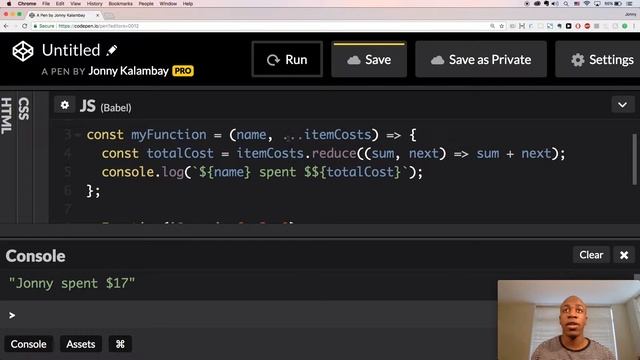The image size is (640, 360).
Task: Open the History menu
Action: coord(94,4)
